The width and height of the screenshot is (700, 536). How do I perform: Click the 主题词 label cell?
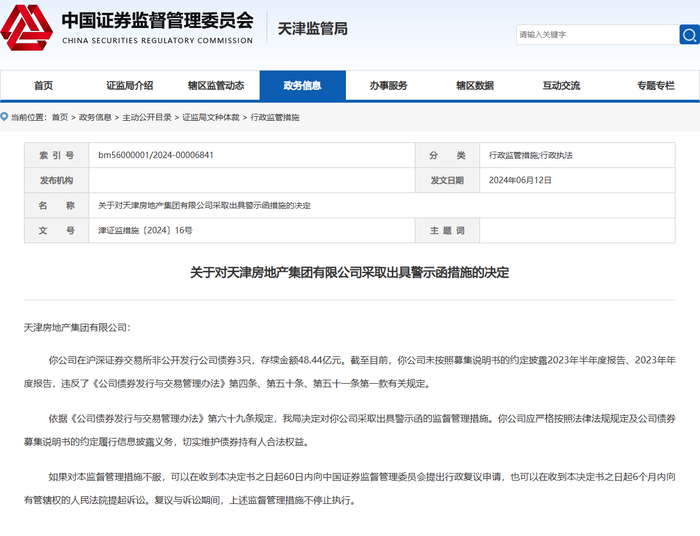tap(447, 230)
